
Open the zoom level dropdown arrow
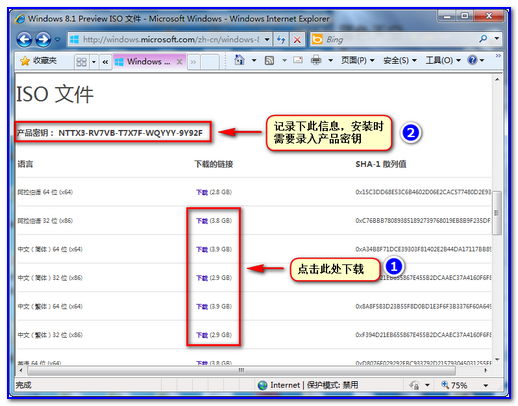[x=486, y=386]
